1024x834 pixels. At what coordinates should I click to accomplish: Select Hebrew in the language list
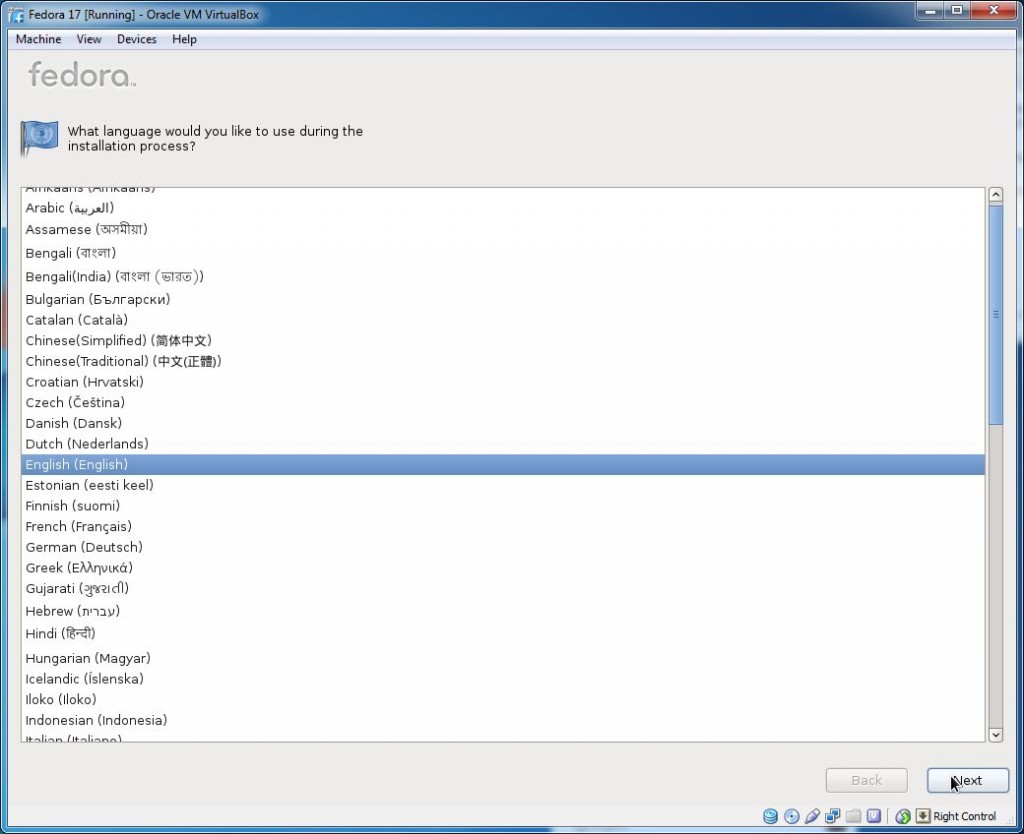[x=503, y=611]
